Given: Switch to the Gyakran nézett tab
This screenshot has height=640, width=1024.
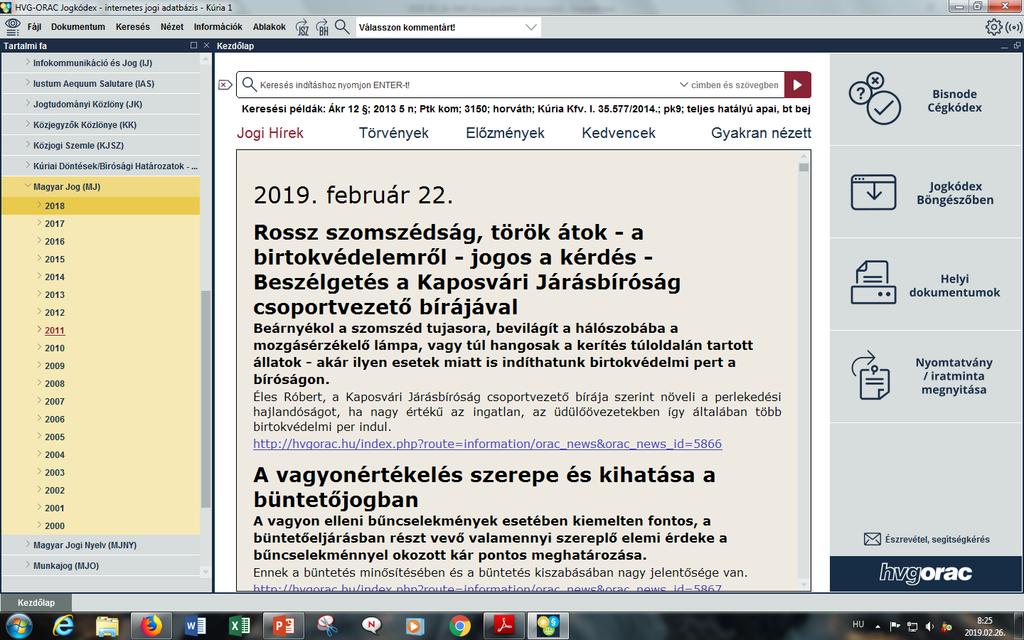Looking at the screenshot, I should pos(761,133).
